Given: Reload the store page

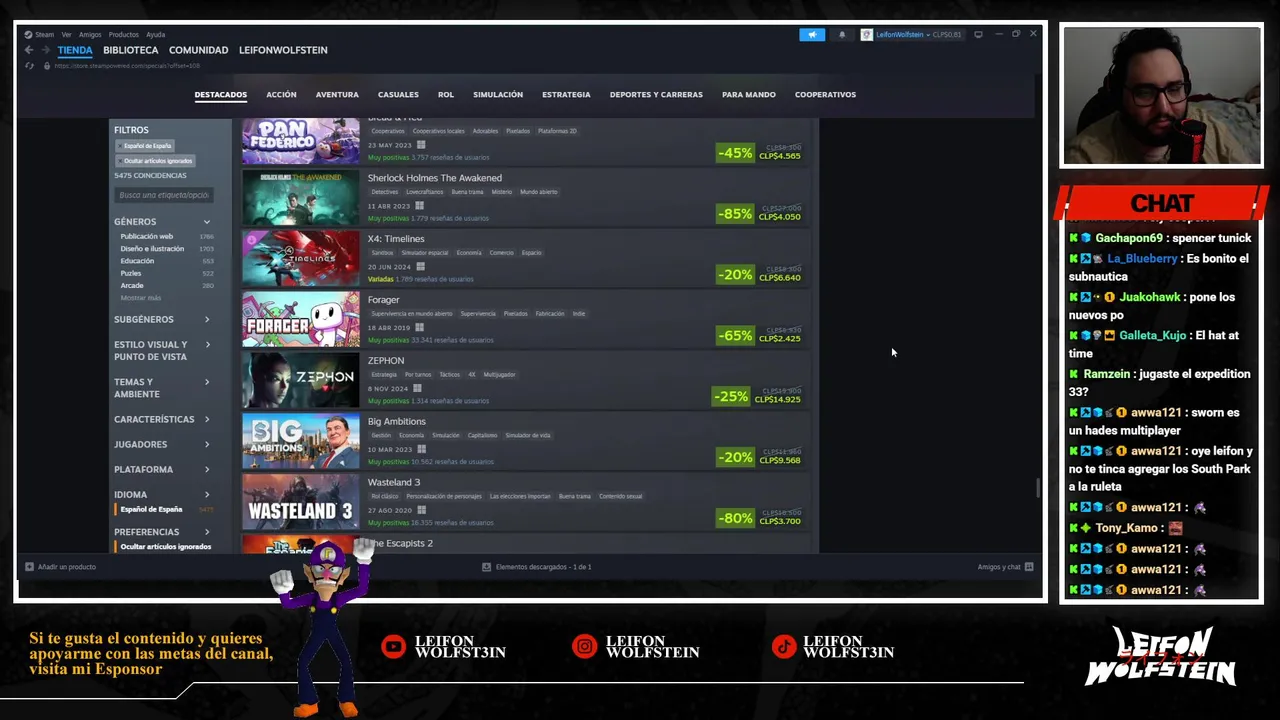Looking at the screenshot, I should pos(29,66).
